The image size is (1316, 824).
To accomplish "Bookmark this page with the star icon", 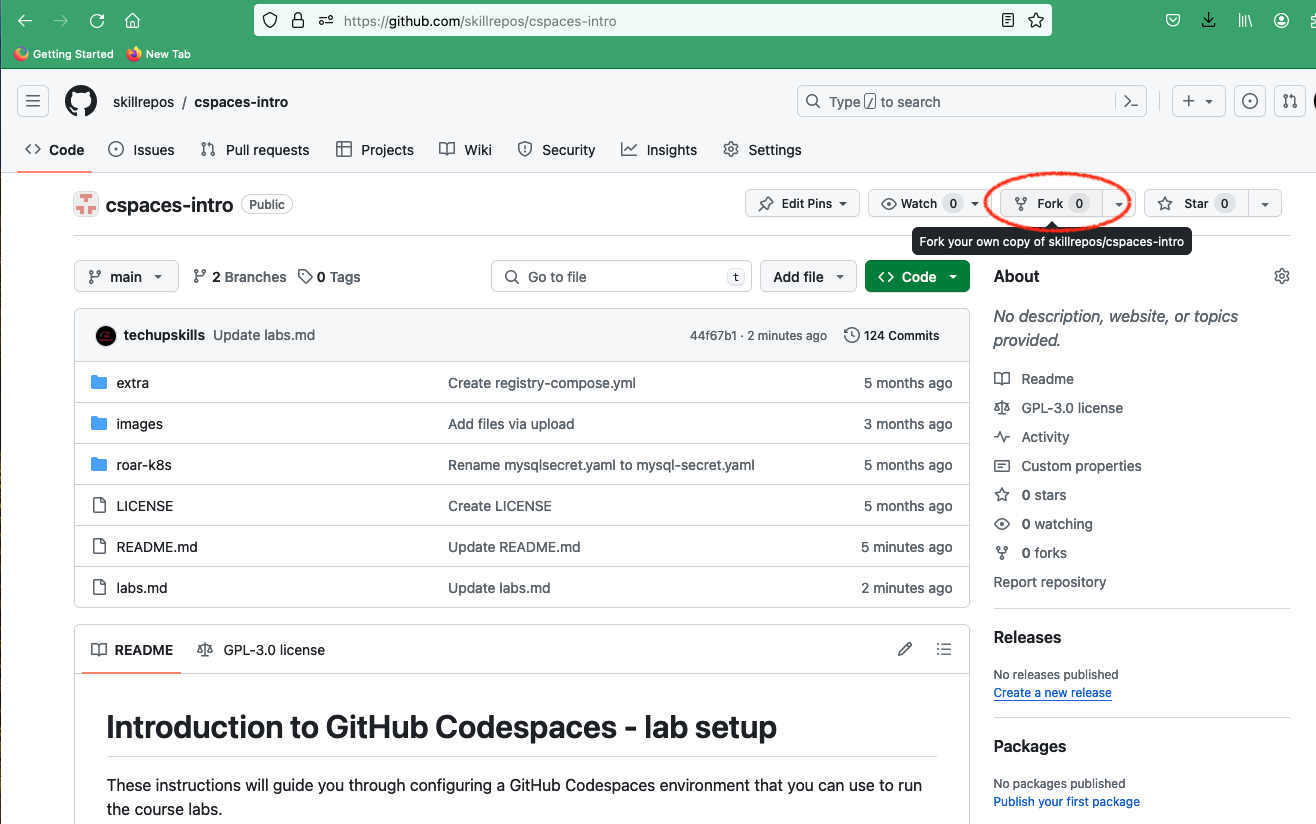I will (1036, 20).
